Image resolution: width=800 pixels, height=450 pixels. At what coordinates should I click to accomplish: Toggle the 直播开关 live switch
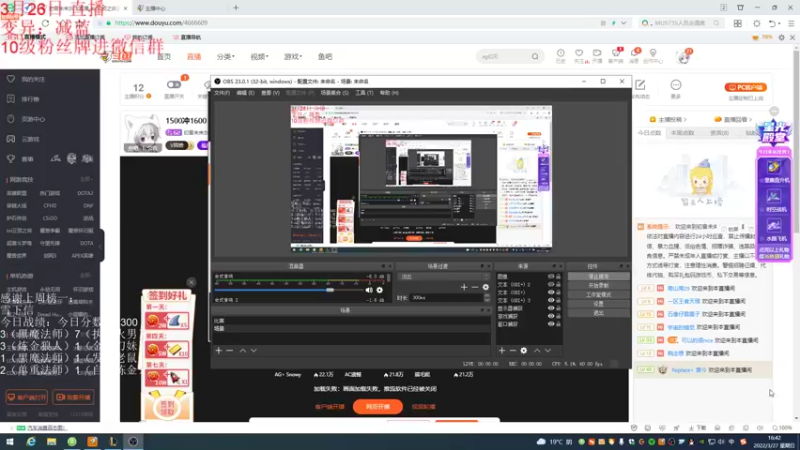[174, 84]
